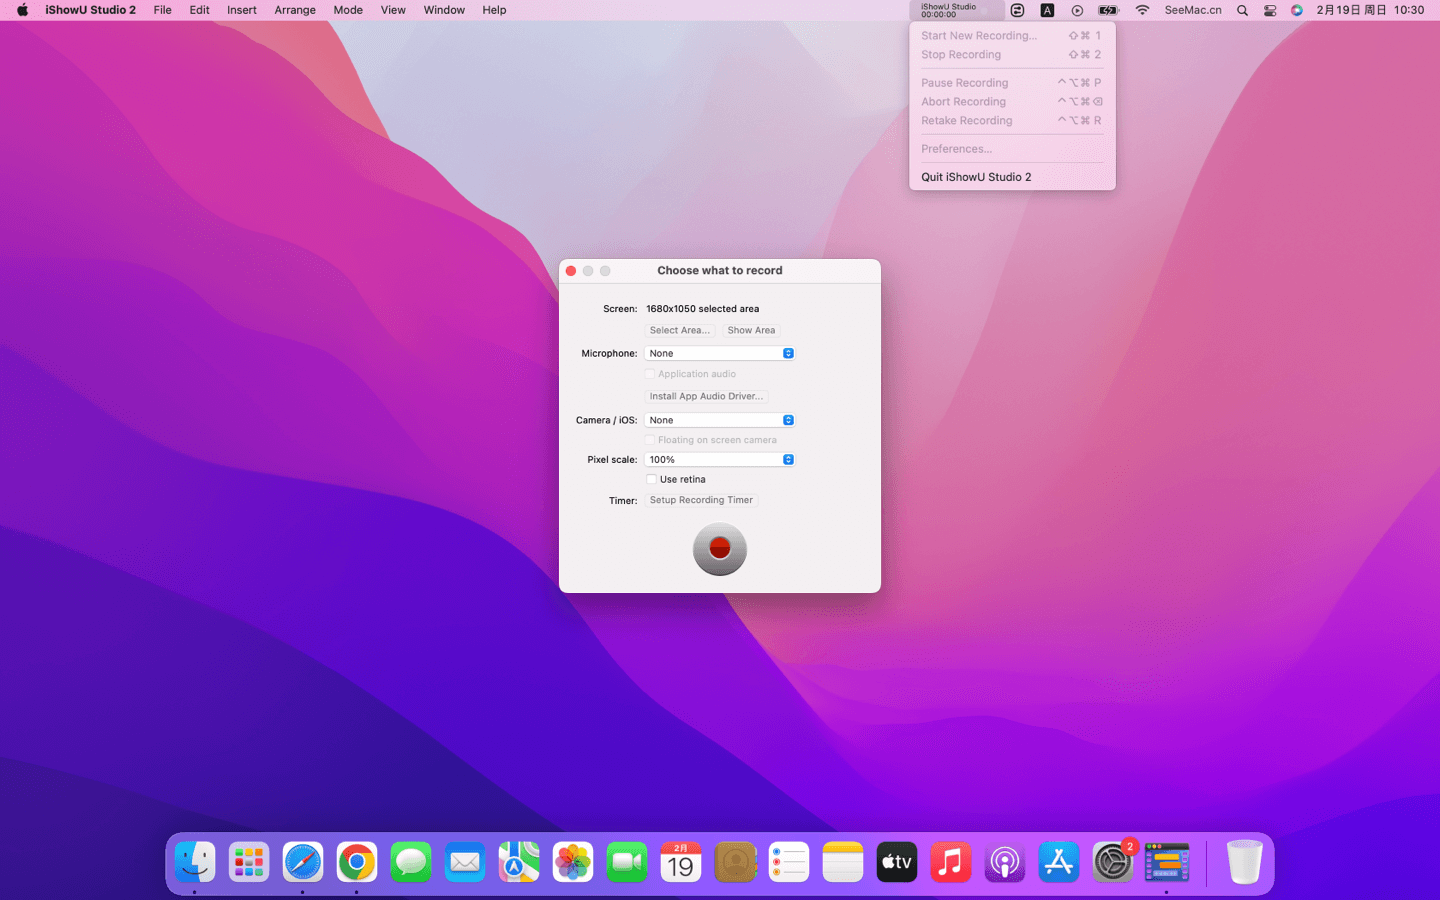Open the Arrange menu
1440x900 pixels.
click(295, 10)
